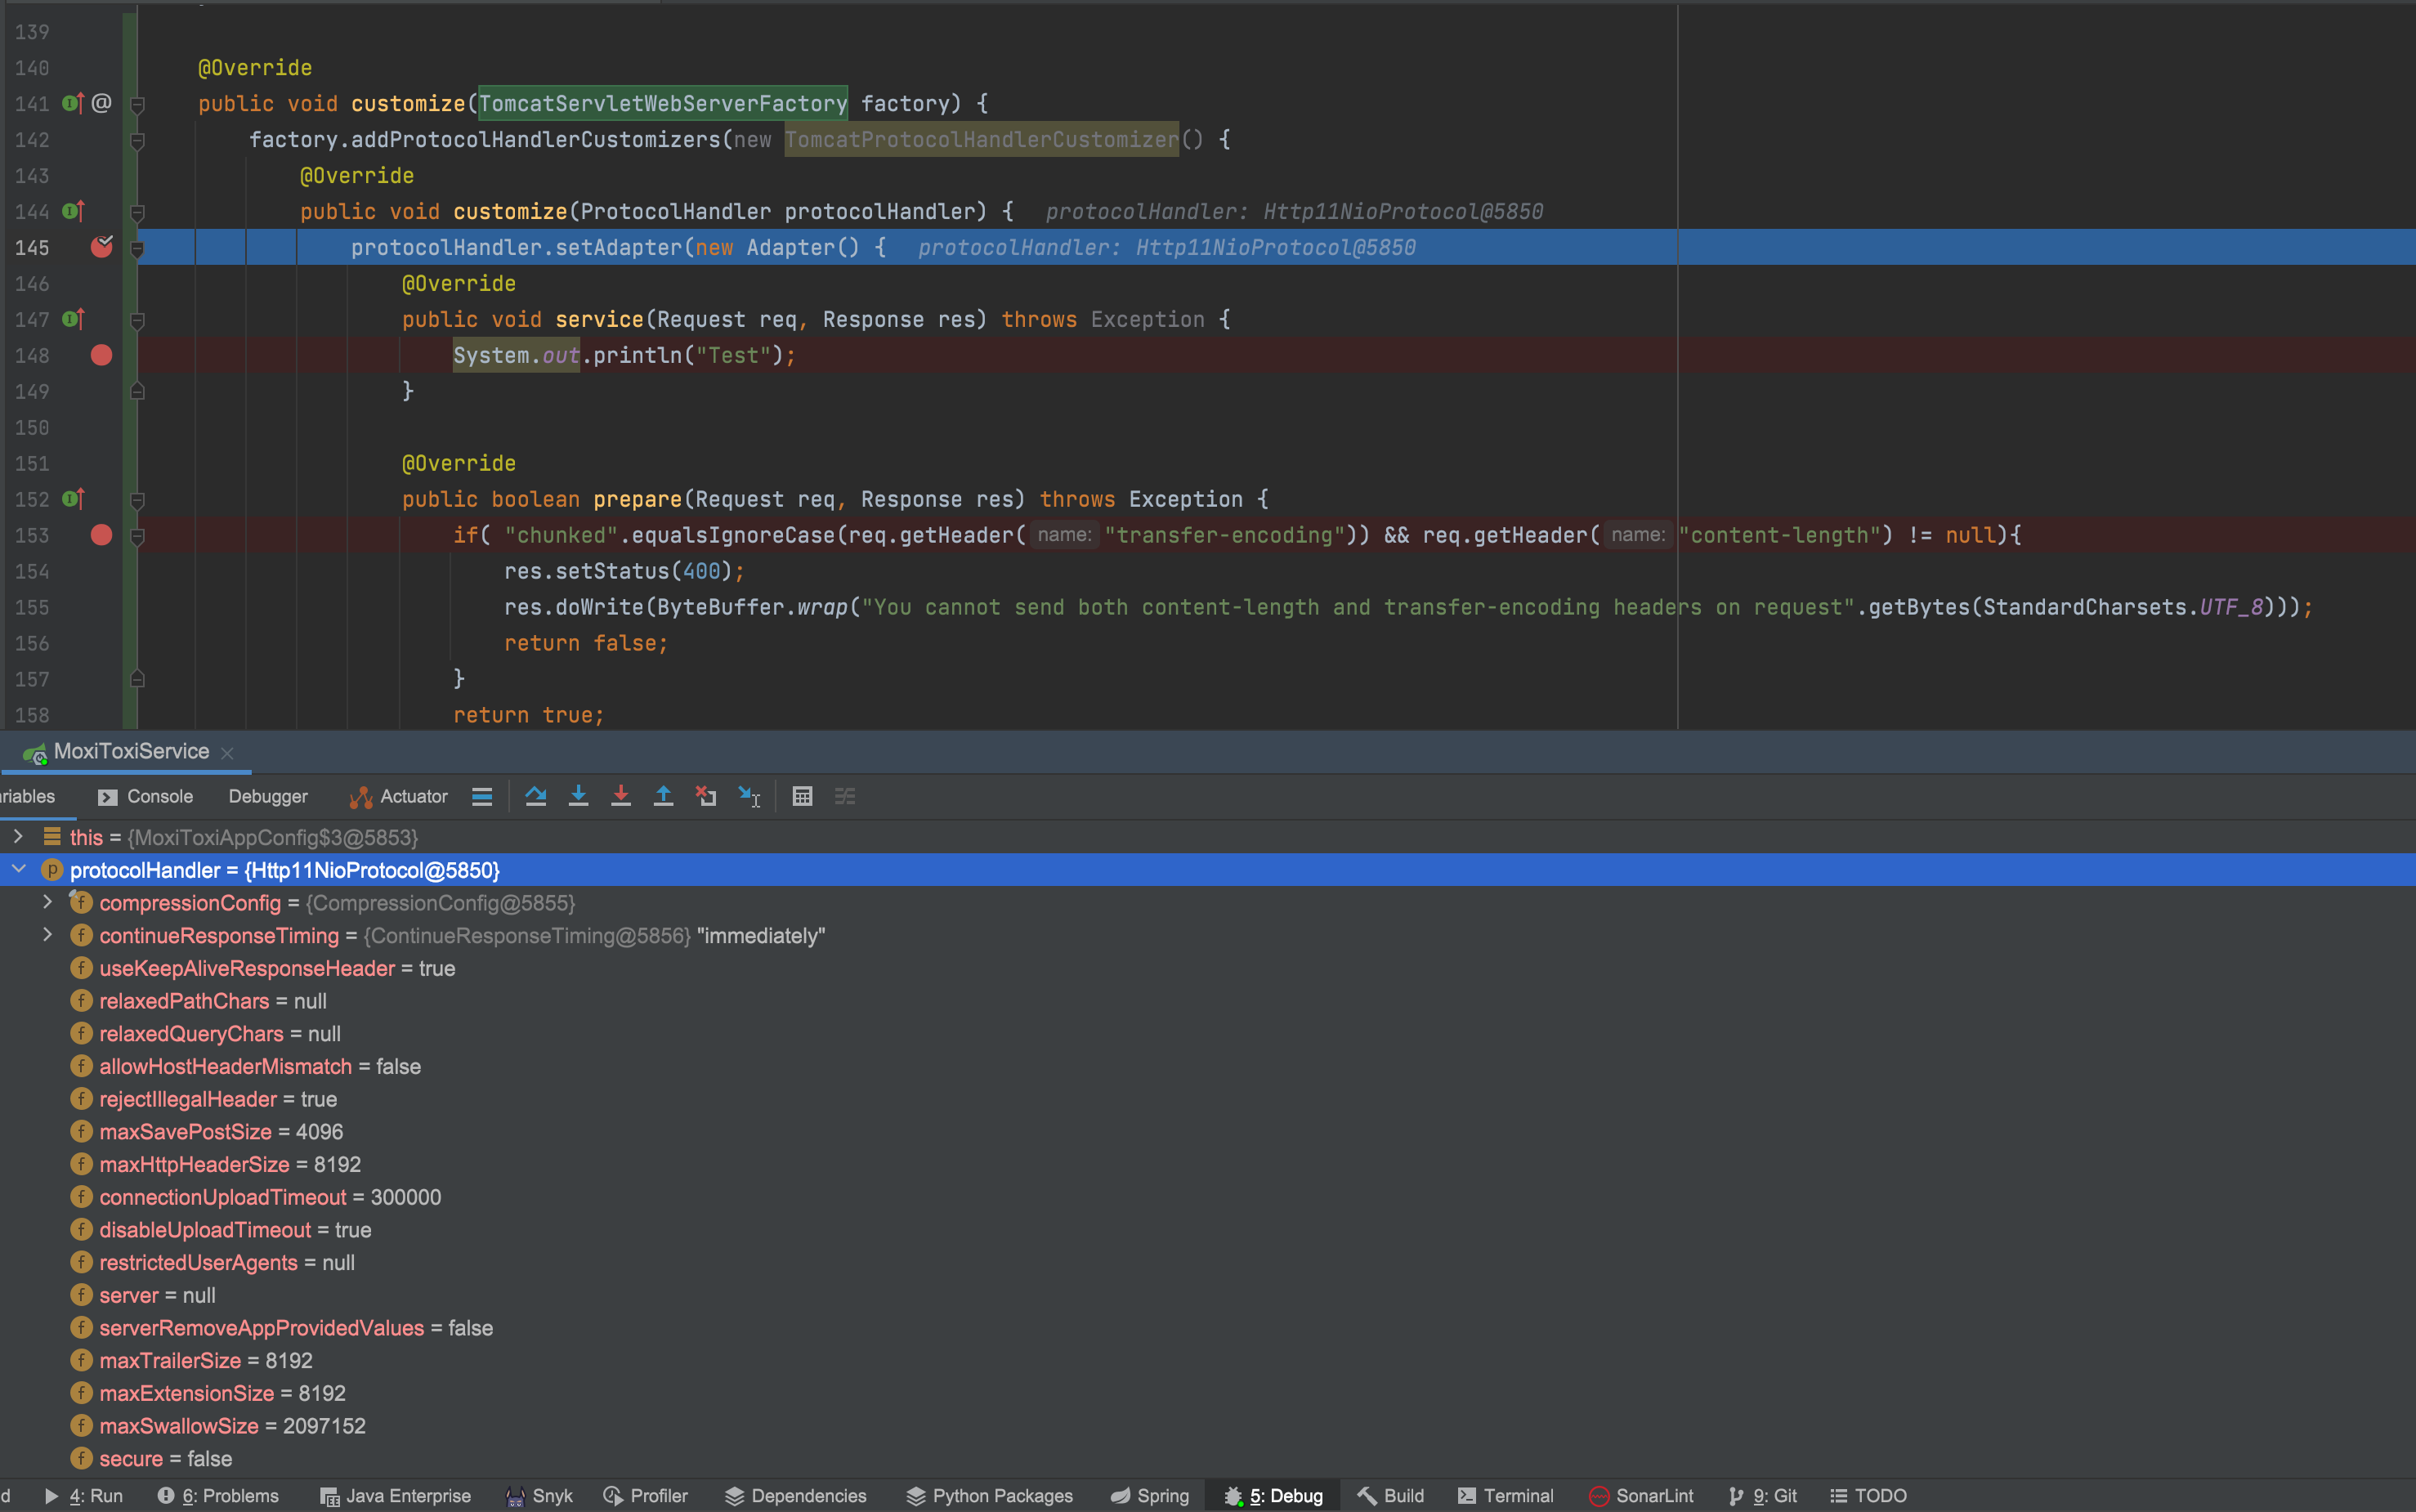Select the maxSwallowSize variable row
Screen dimensions: 2416x1512
(x=232, y=1426)
